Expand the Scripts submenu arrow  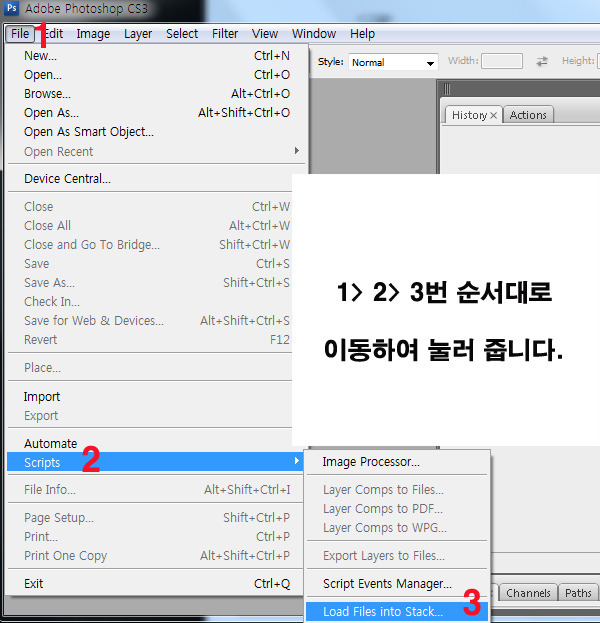(296, 461)
